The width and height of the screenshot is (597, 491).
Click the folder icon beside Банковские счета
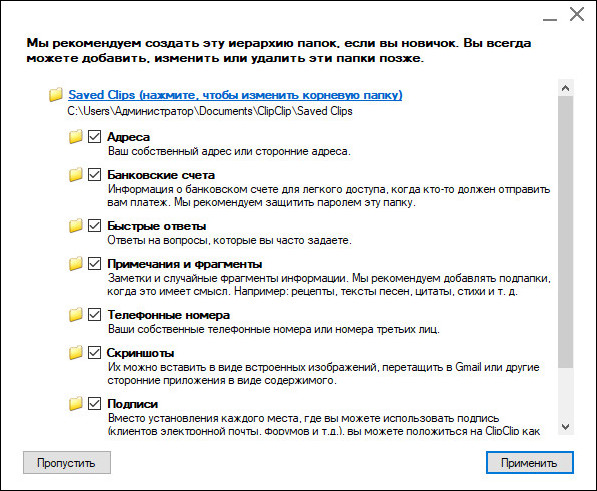tap(75, 174)
